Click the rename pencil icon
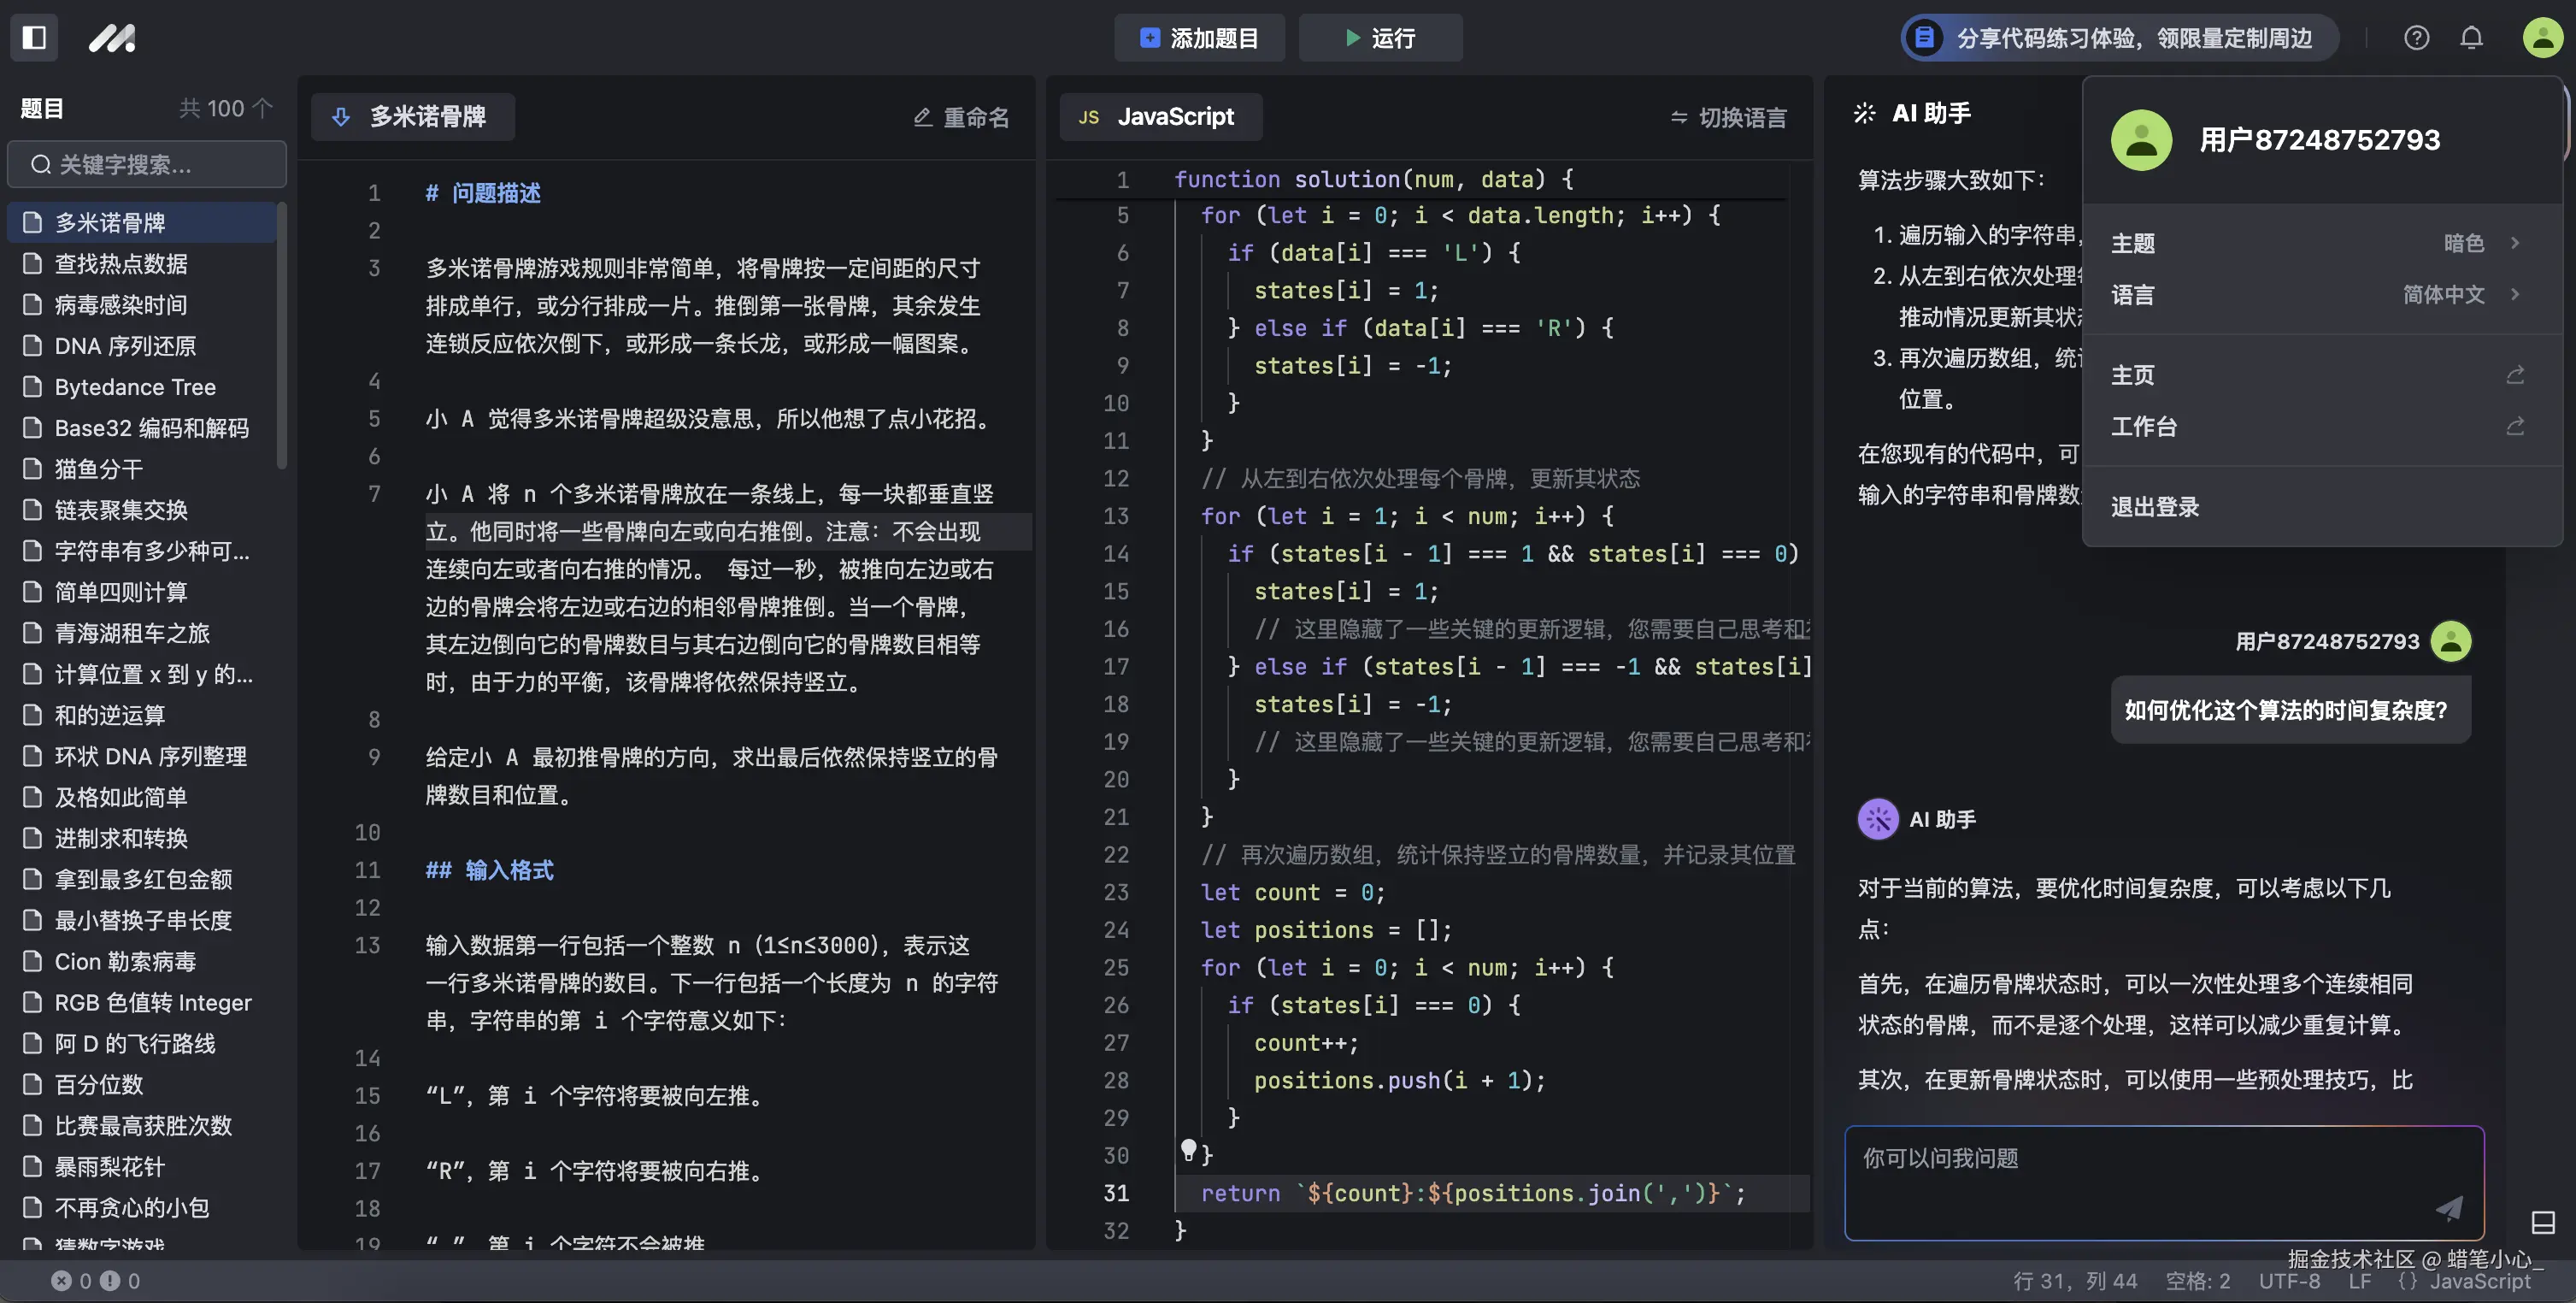 [x=924, y=117]
